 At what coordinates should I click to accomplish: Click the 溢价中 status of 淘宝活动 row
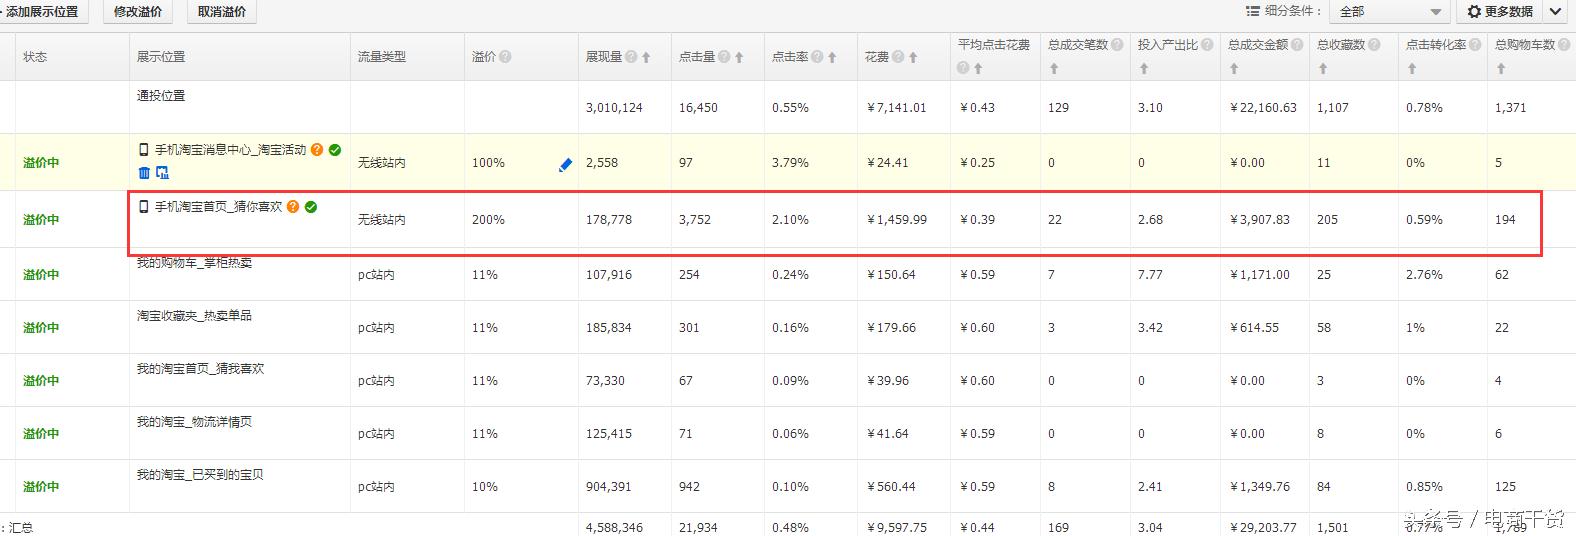[x=41, y=163]
